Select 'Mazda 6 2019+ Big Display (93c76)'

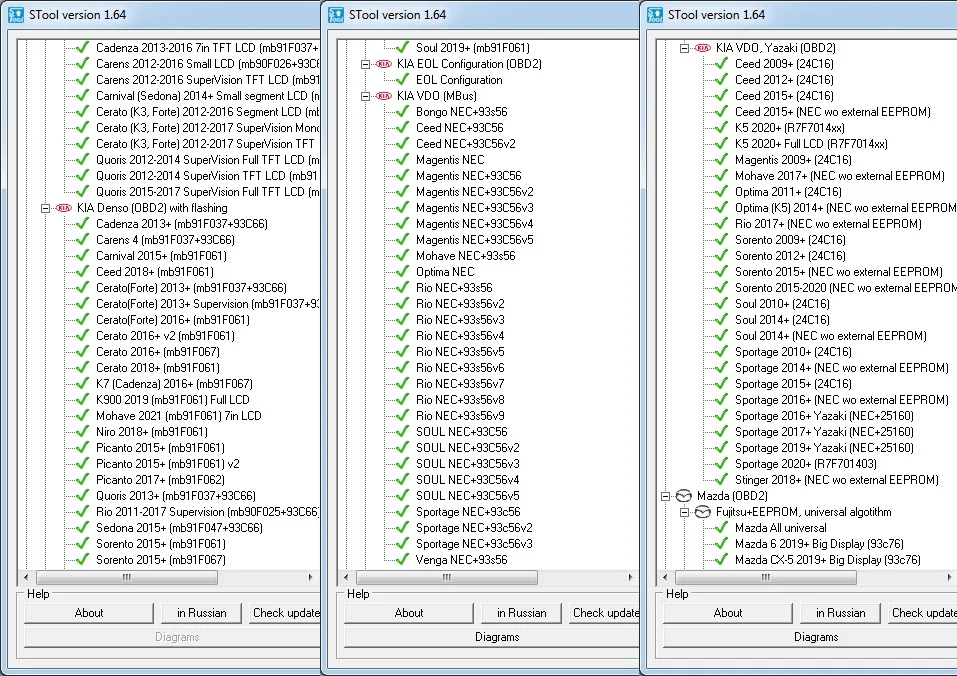click(x=820, y=544)
